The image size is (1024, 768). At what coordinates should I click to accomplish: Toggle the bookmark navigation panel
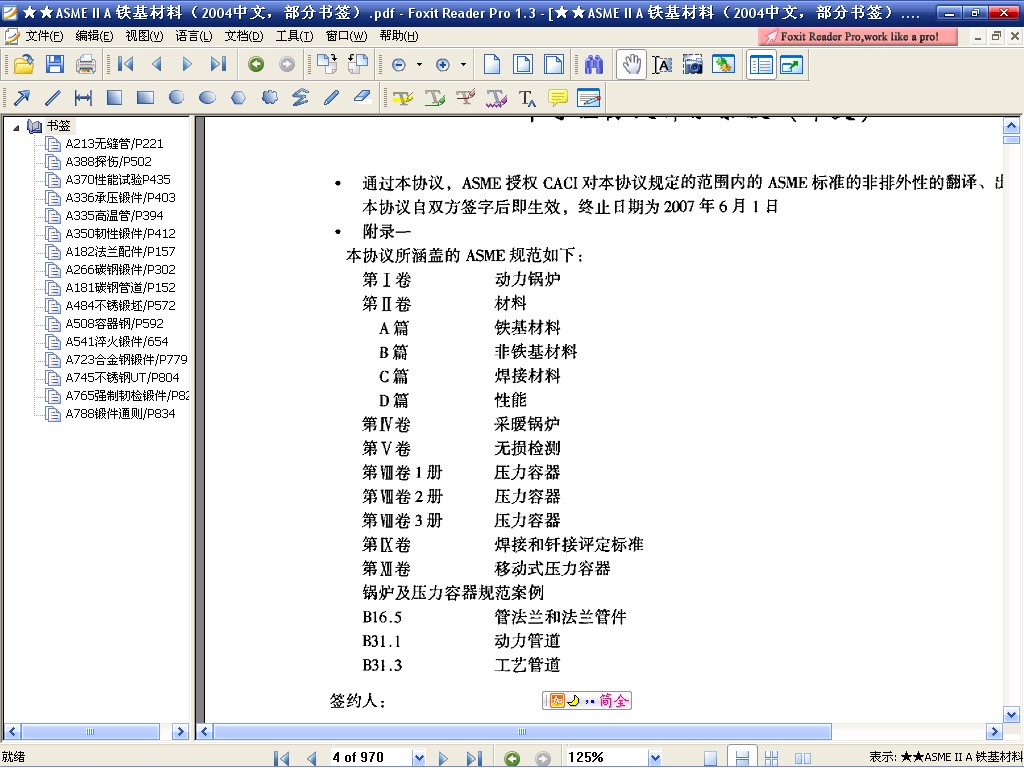point(761,65)
